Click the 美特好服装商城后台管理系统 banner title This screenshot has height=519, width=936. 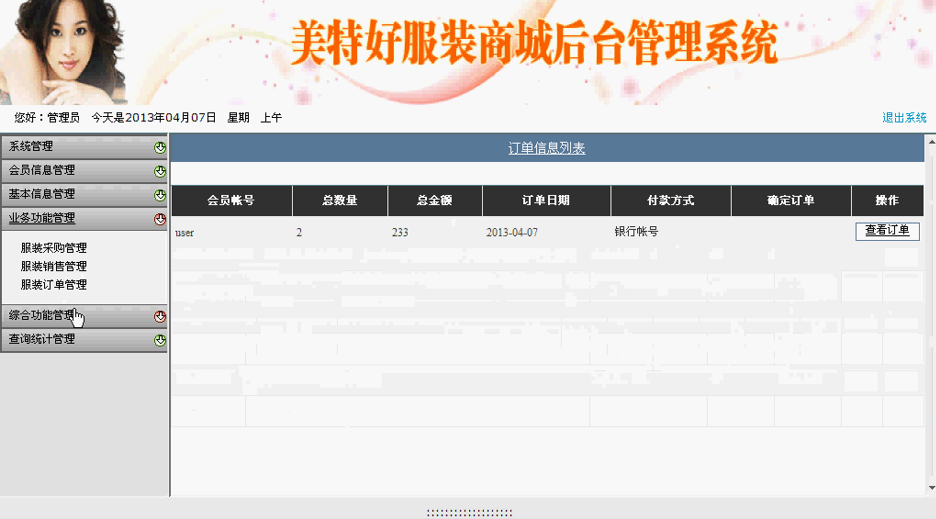(x=534, y=42)
